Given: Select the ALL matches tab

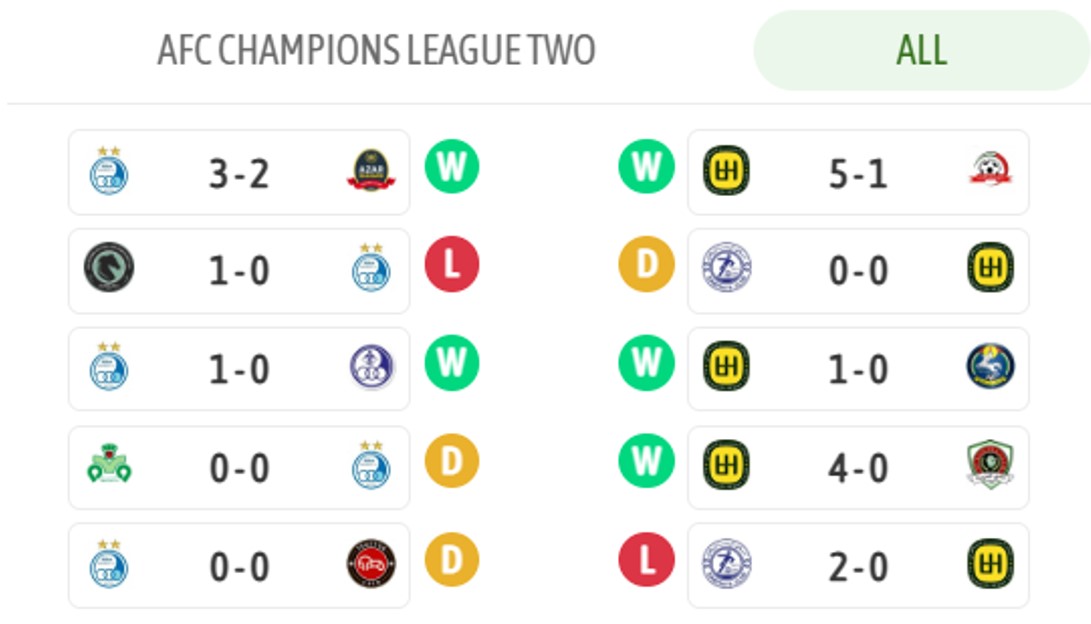Looking at the screenshot, I should pyautogui.click(x=920, y=50).
